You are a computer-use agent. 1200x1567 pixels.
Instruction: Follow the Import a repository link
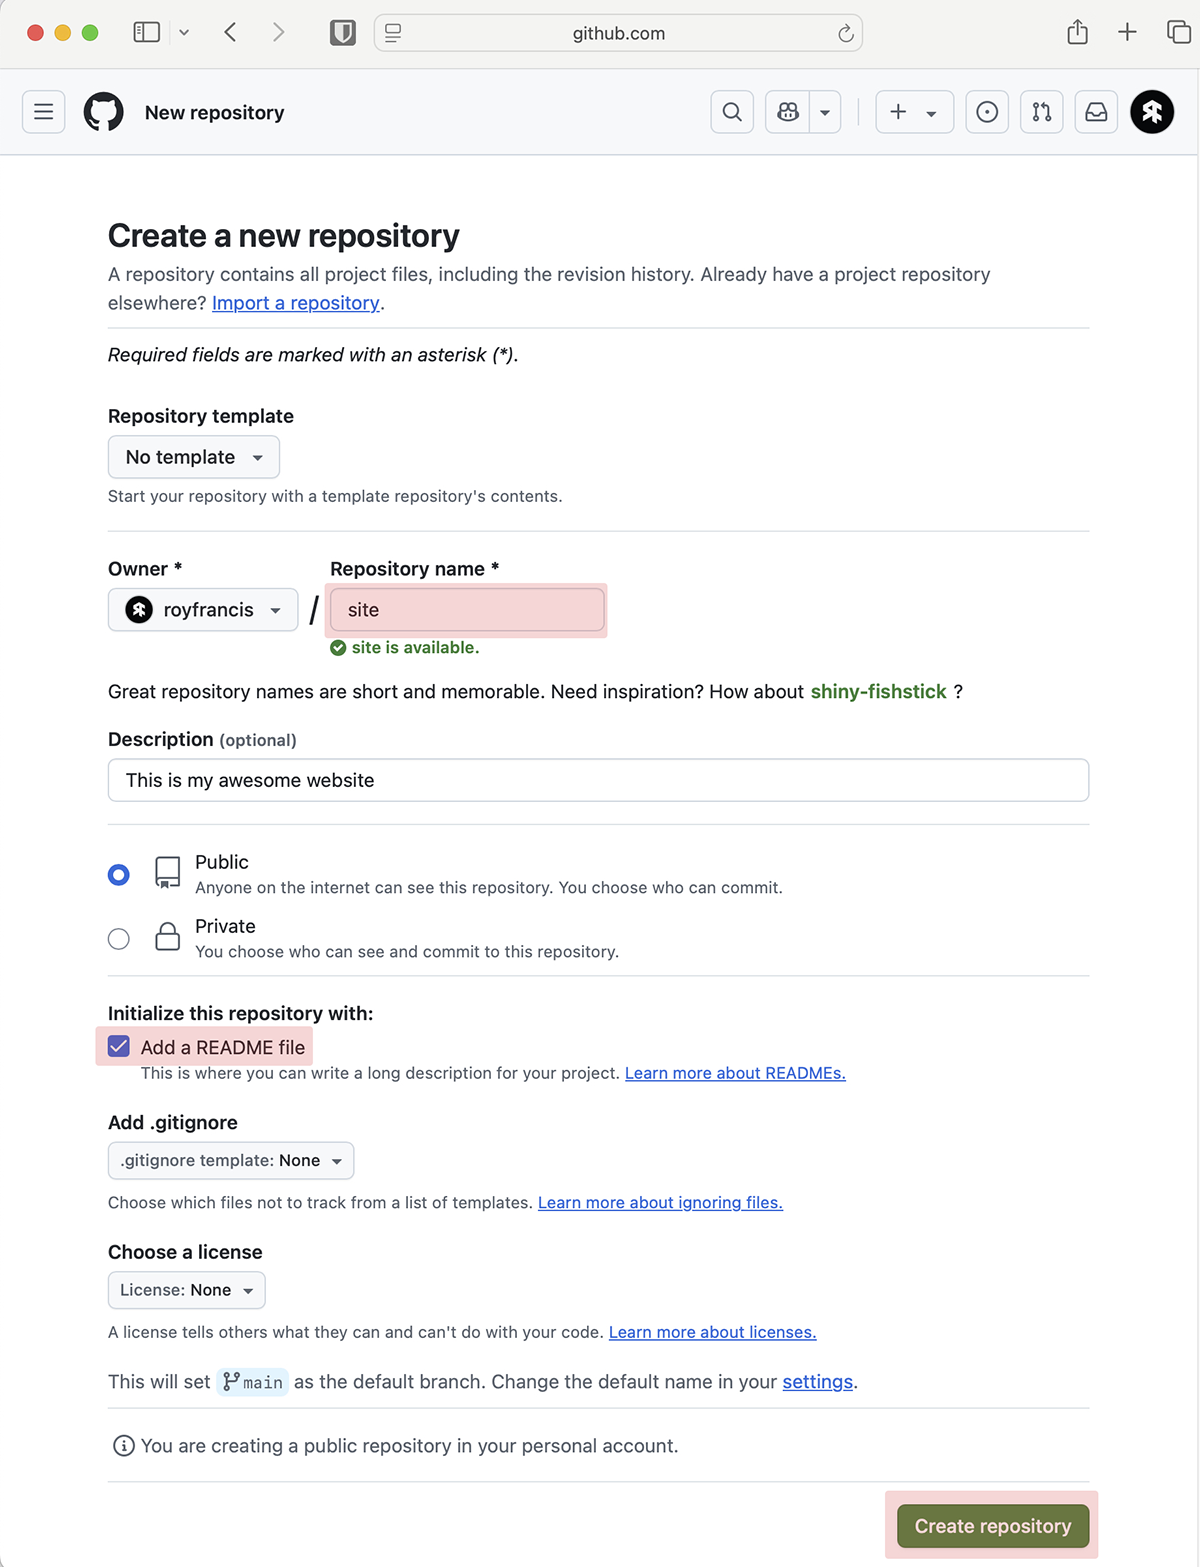coord(296,303)
